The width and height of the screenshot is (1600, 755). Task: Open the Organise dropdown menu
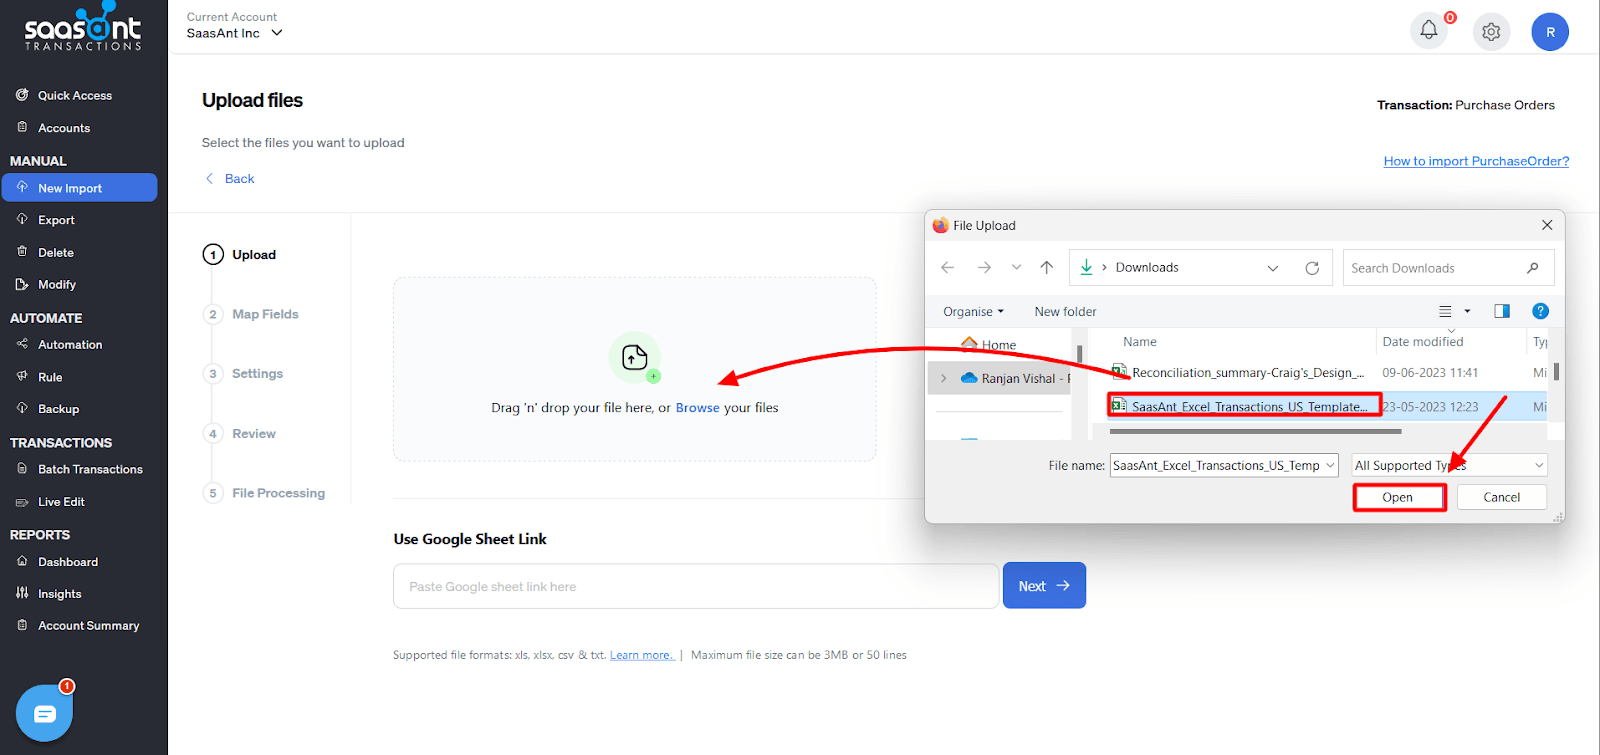973,312
